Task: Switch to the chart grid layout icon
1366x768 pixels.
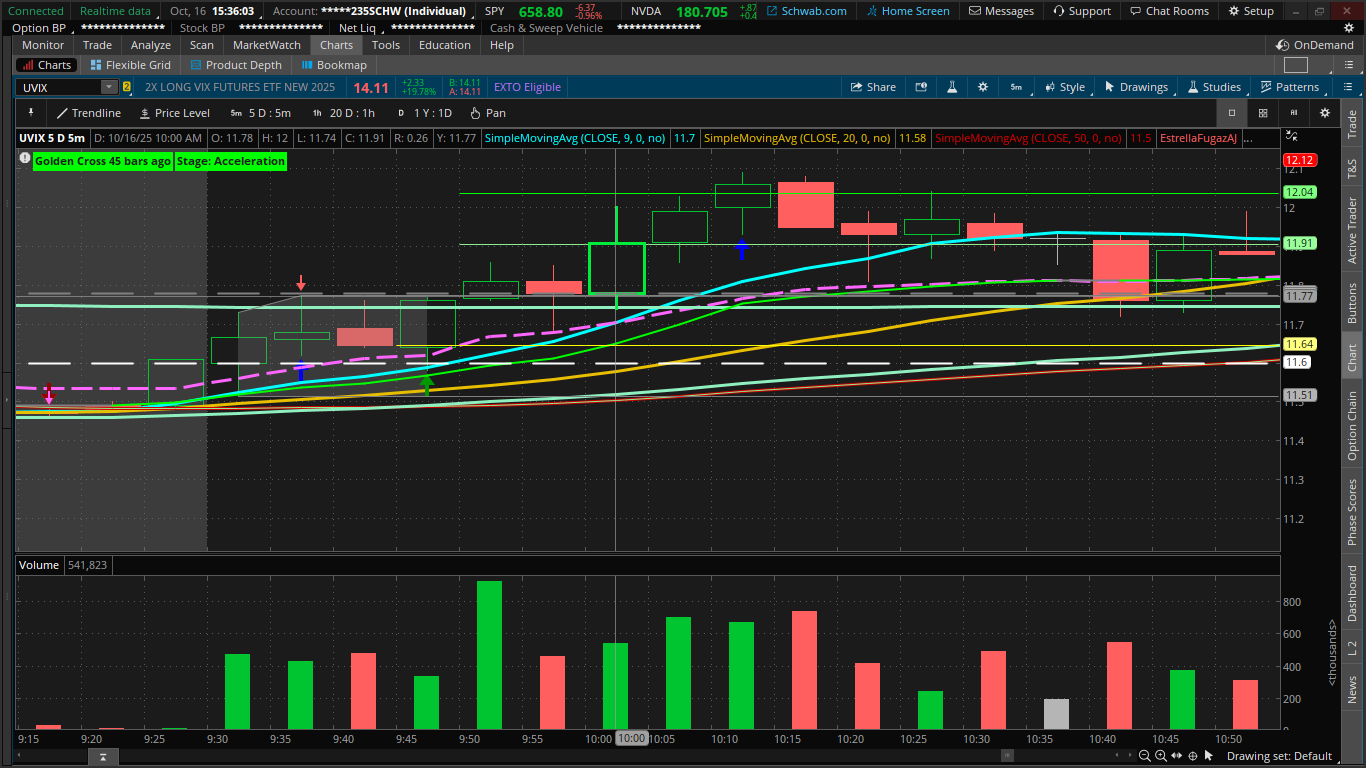Action: (1263, 113)
